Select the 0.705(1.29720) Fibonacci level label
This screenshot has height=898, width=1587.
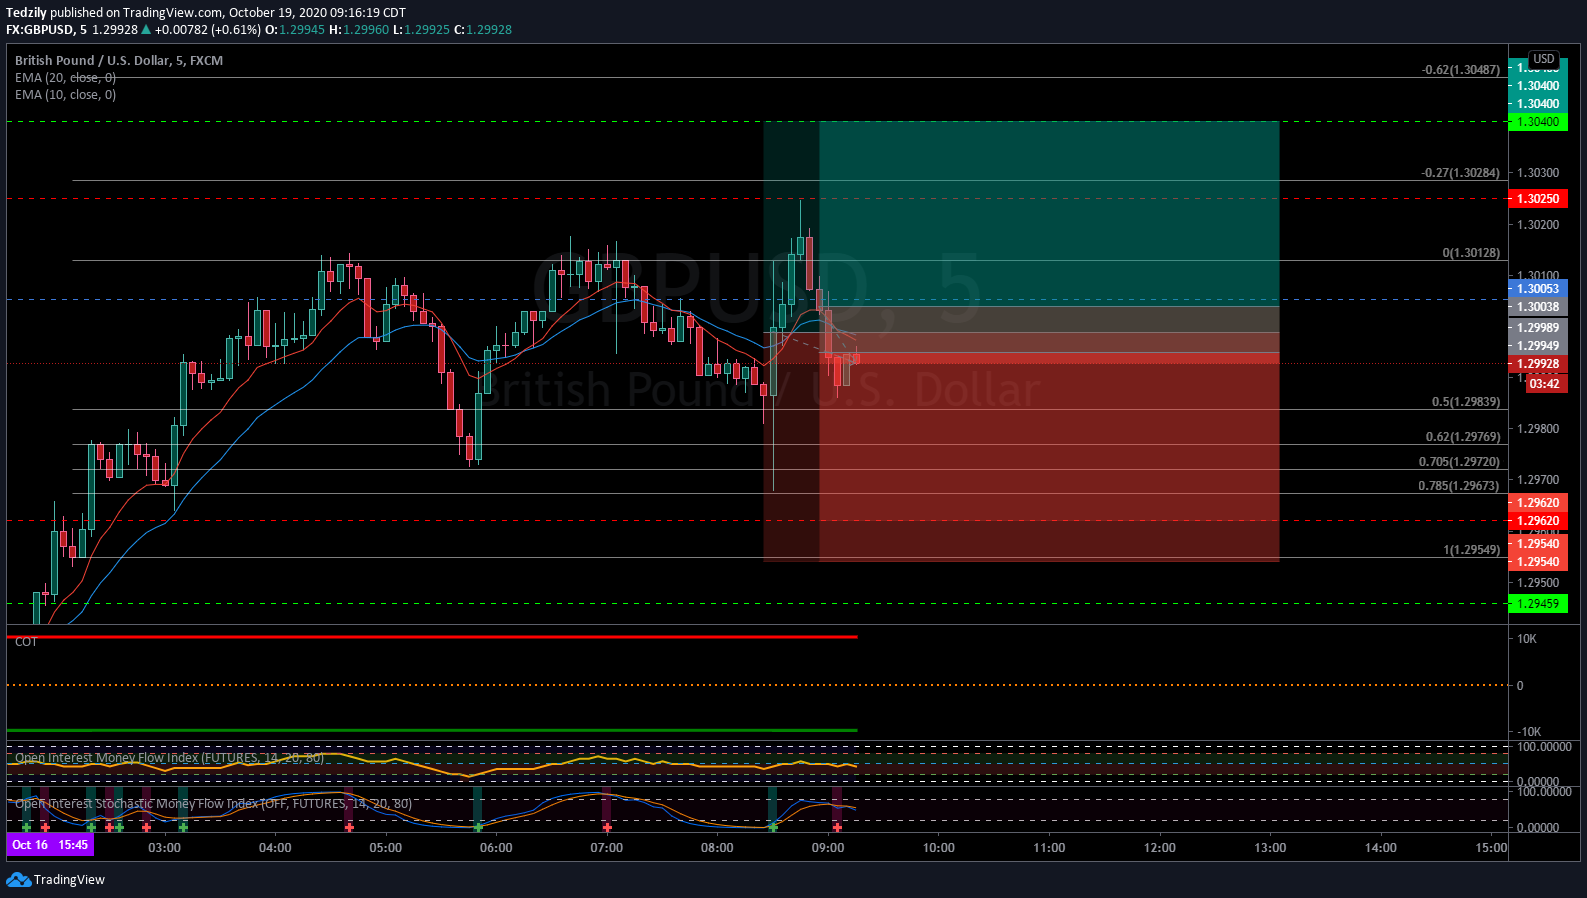[1459, 462]
